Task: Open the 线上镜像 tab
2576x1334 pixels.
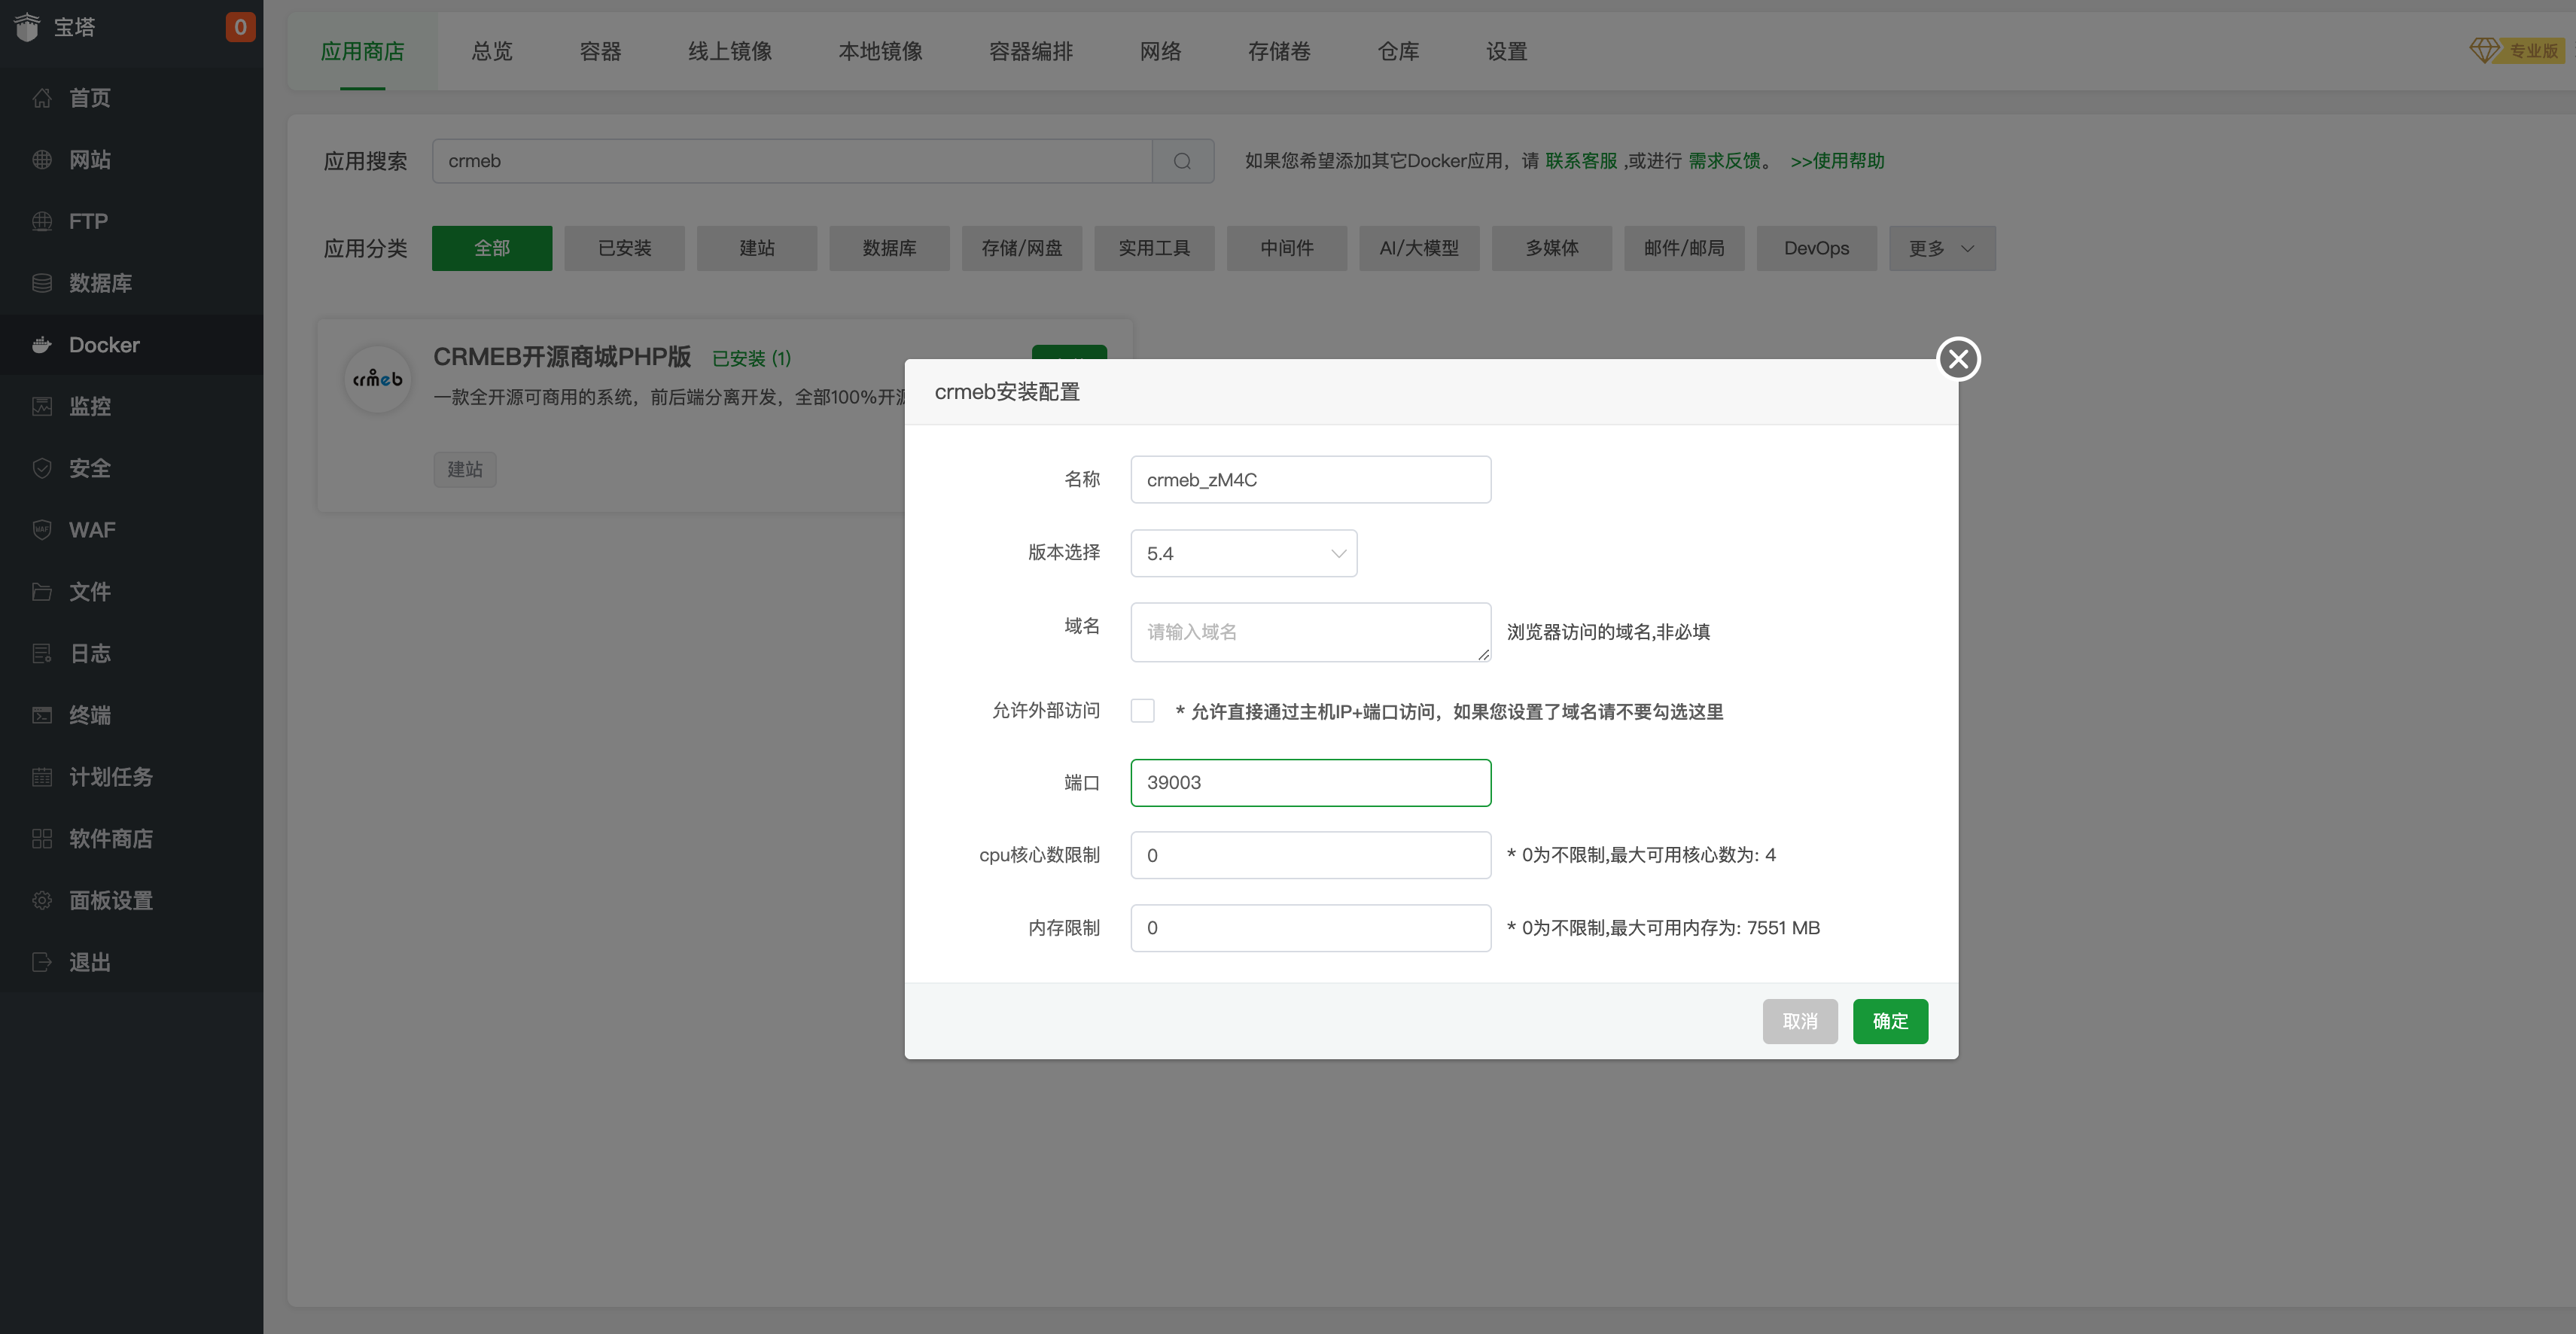Action: 729,51
